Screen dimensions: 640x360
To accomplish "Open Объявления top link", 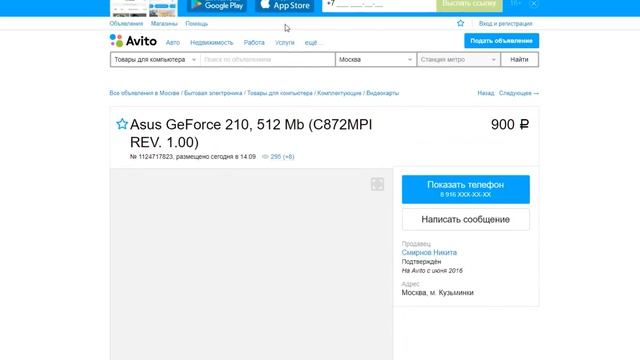I will (x=126, y=24).
